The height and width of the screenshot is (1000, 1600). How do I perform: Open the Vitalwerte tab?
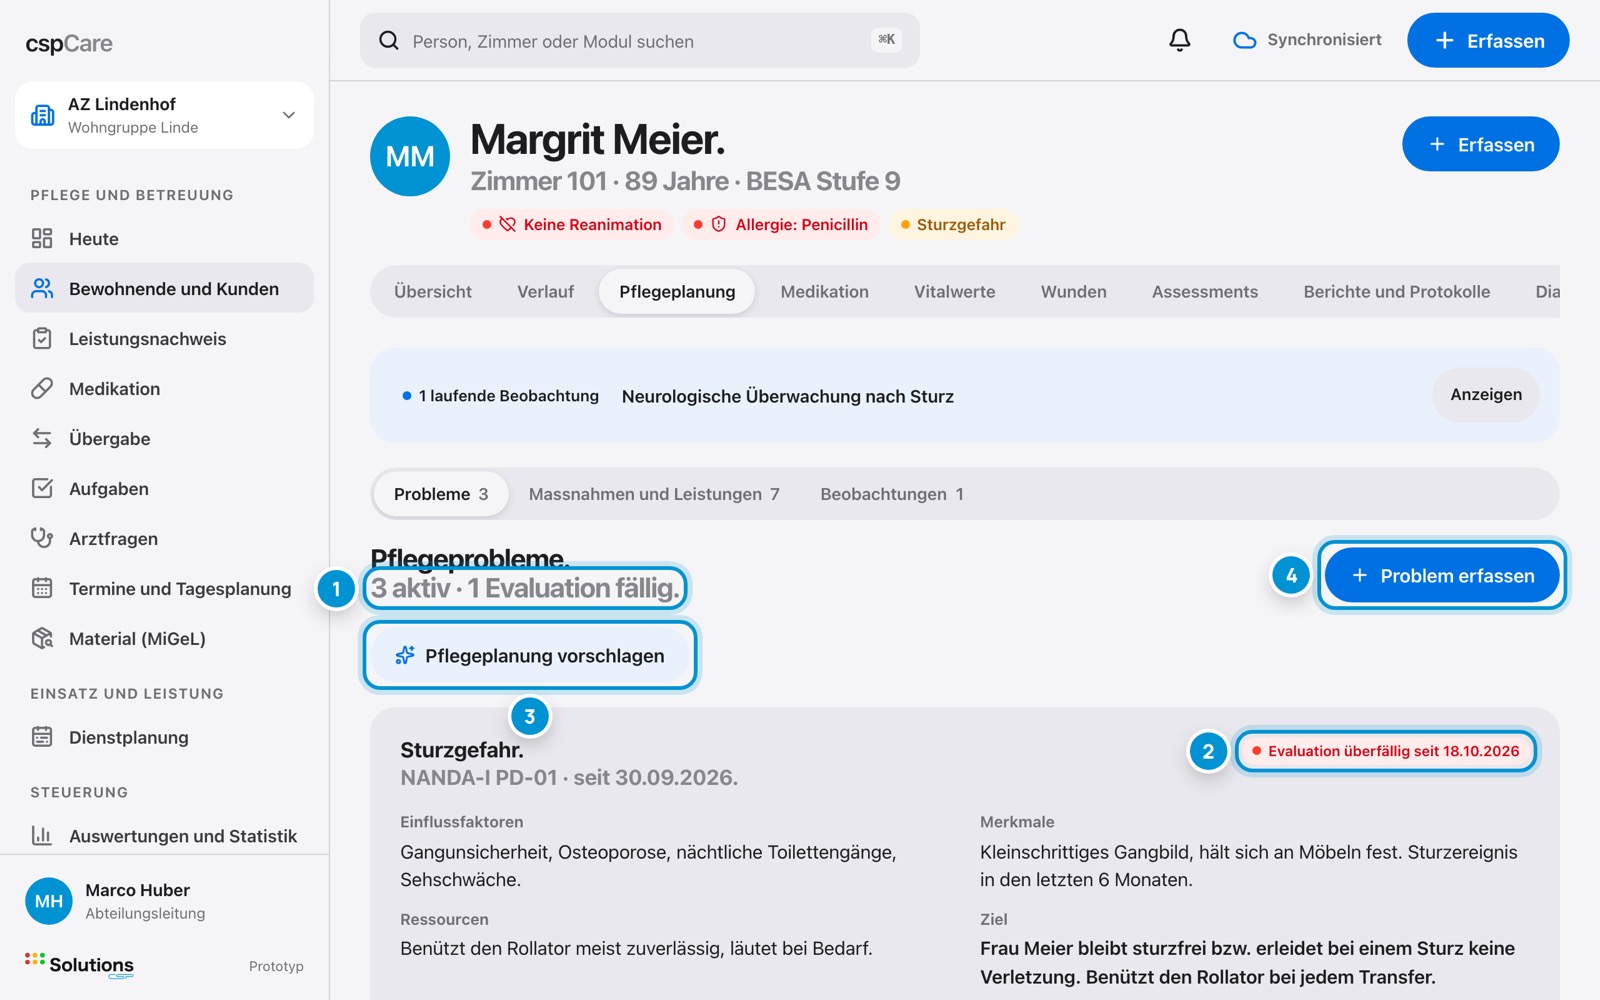click(954, 292)
